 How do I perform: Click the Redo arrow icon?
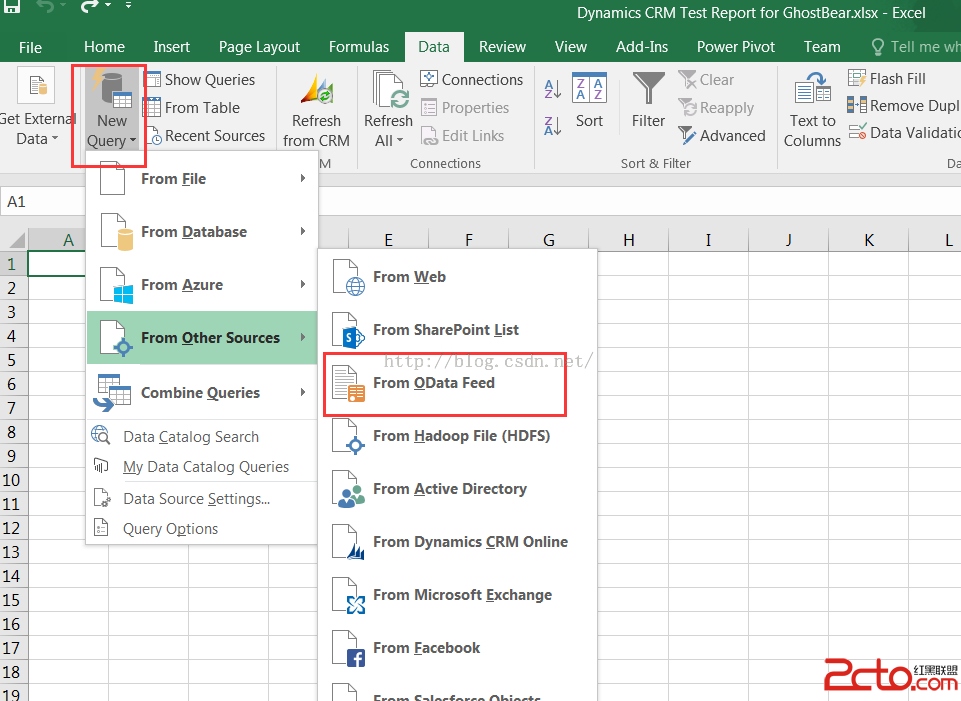[x=89, y=6]
